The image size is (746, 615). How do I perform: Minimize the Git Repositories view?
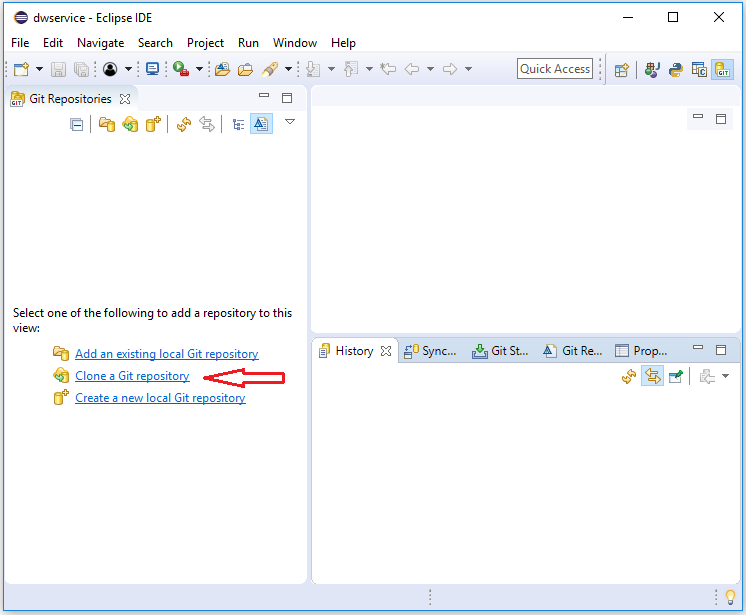(264, 96)
